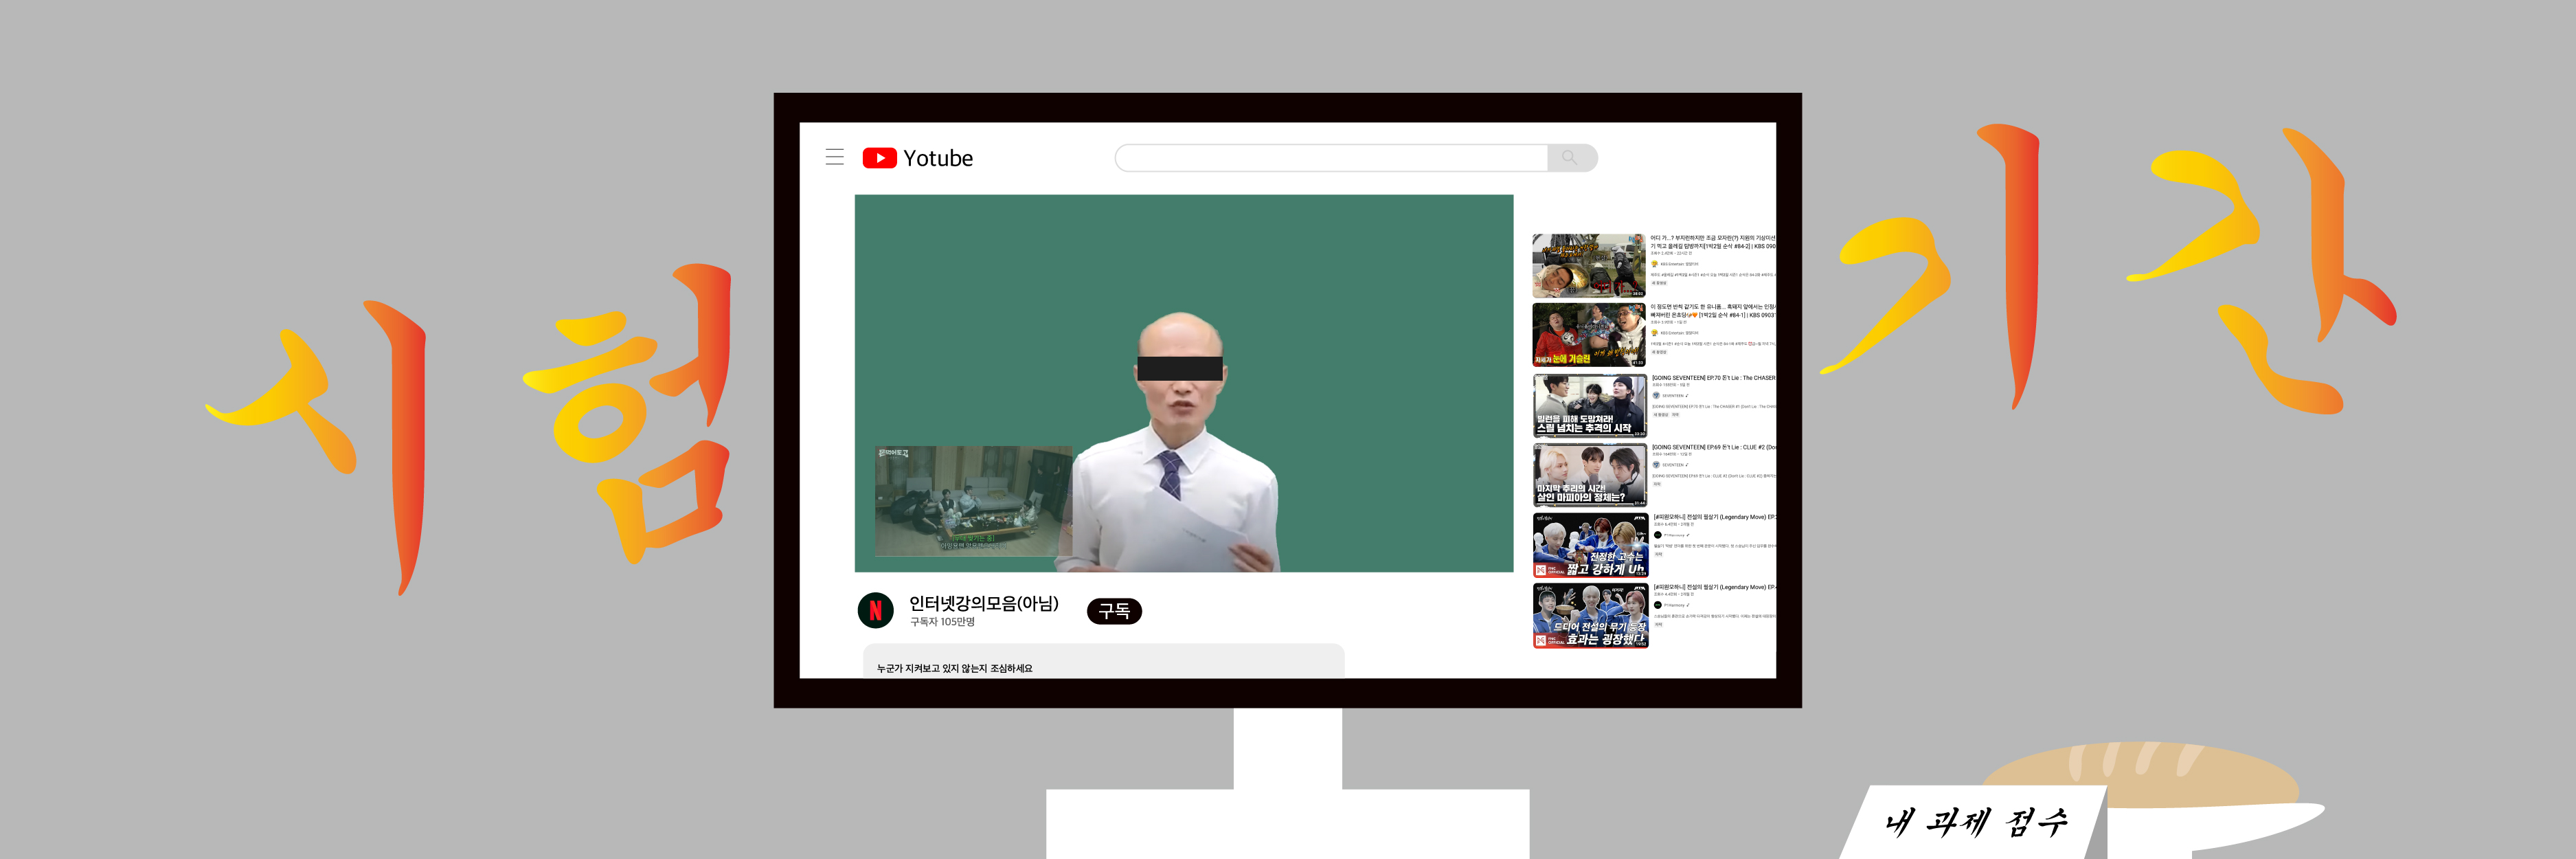
Task: Open the 짧고 강하게 Legendary Move thumbnail
Action: pyautogui.click(x=1589, y=545)
